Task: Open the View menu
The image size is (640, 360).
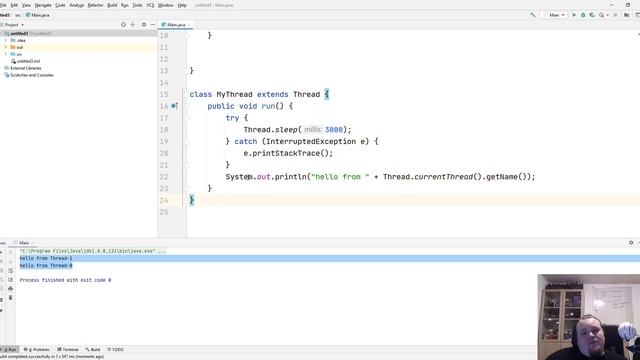Action: [26, 5]
